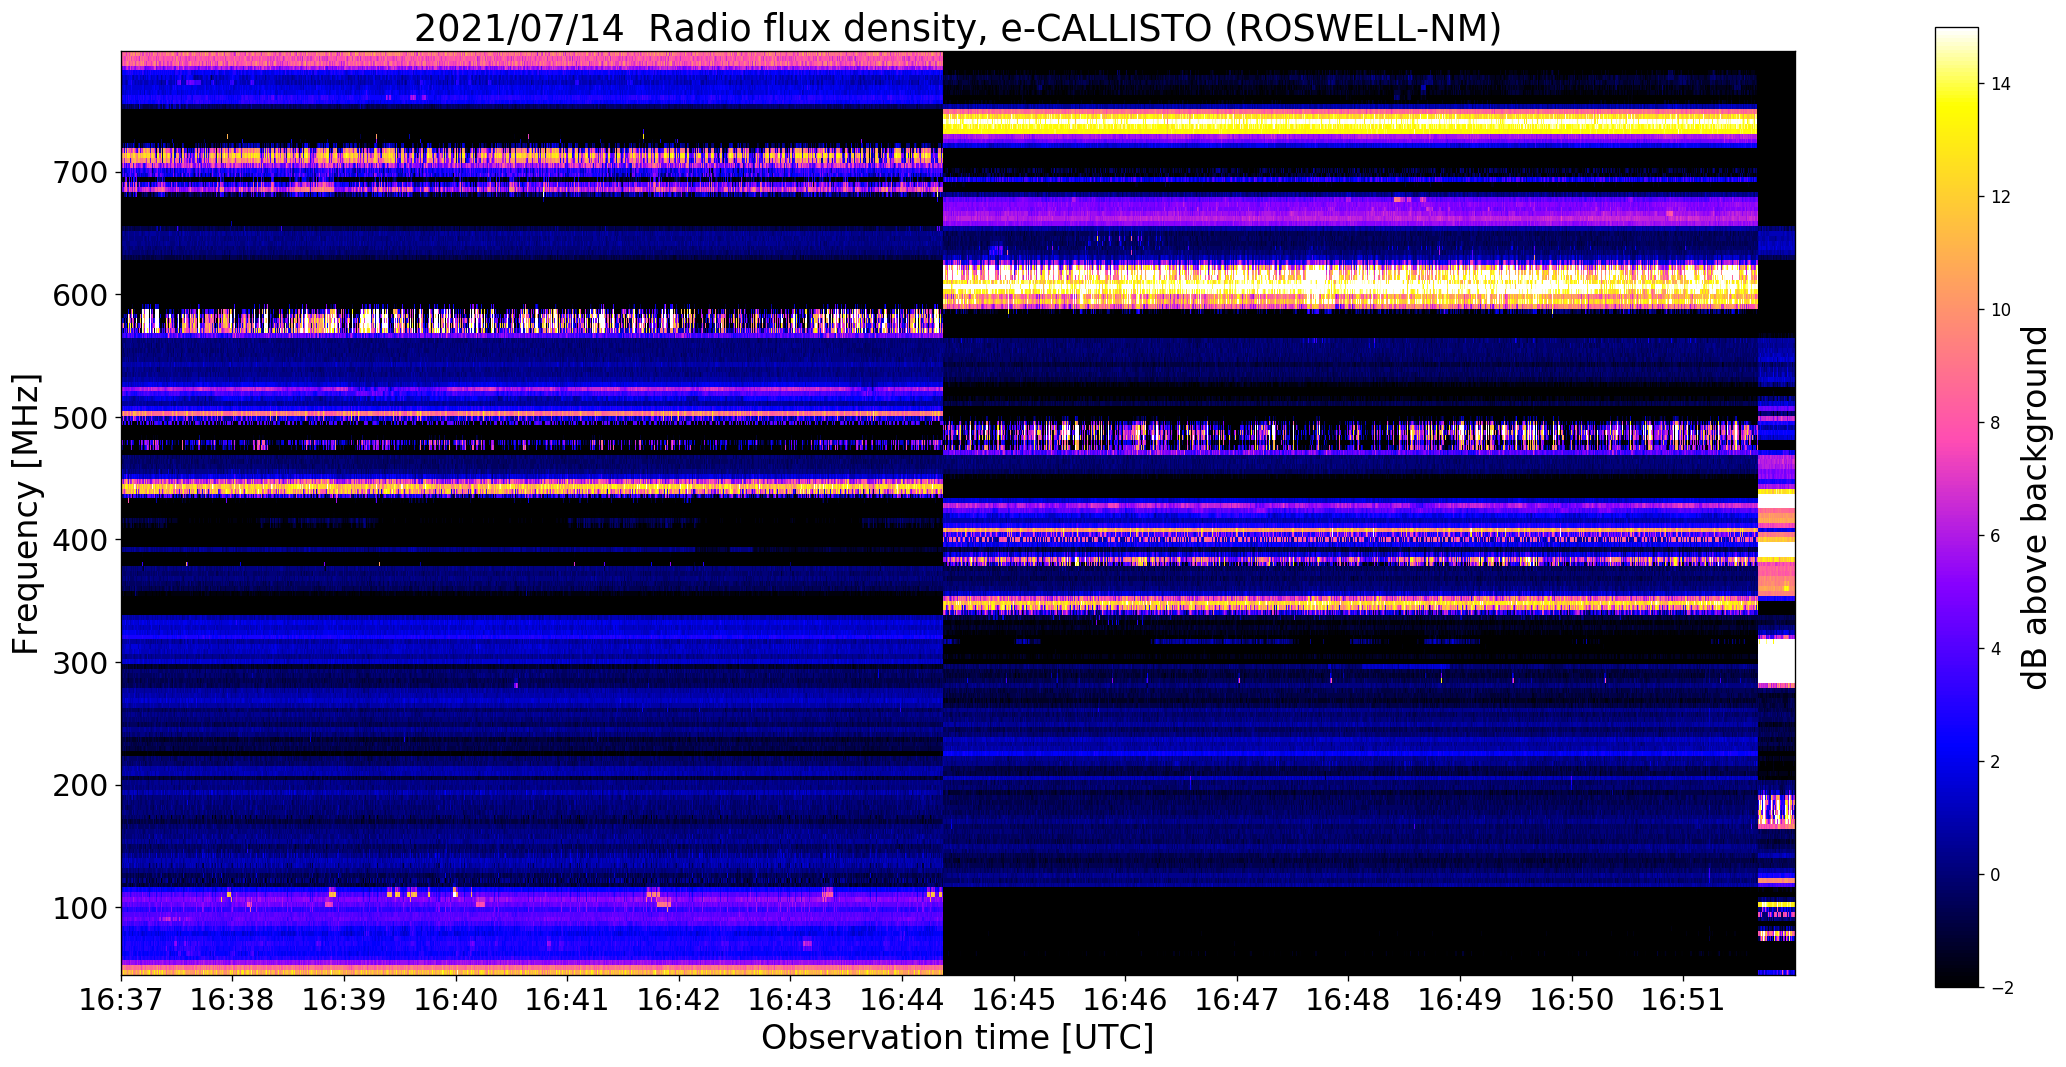Click the colorbar tick label 12

2001,197
